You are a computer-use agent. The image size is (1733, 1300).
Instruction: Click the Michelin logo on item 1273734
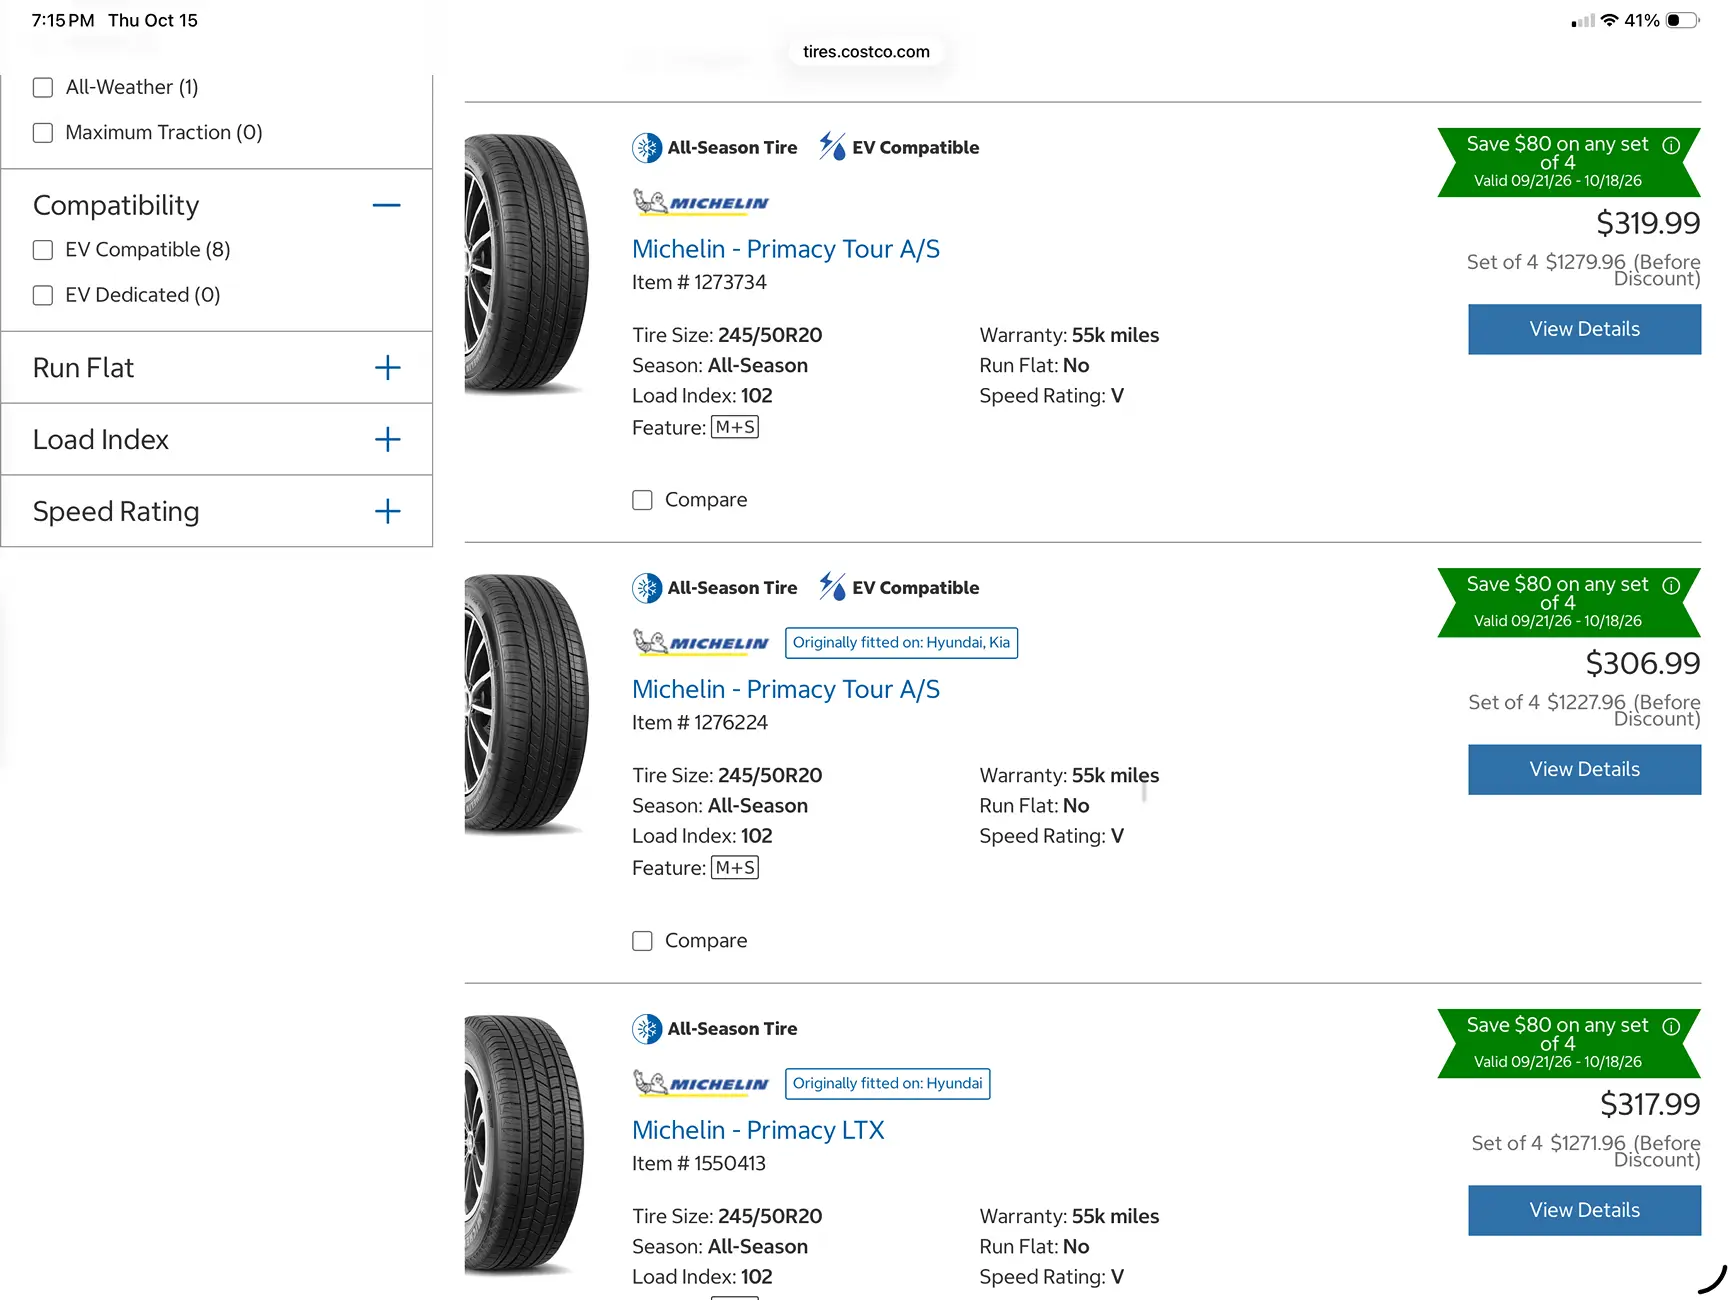701,202
